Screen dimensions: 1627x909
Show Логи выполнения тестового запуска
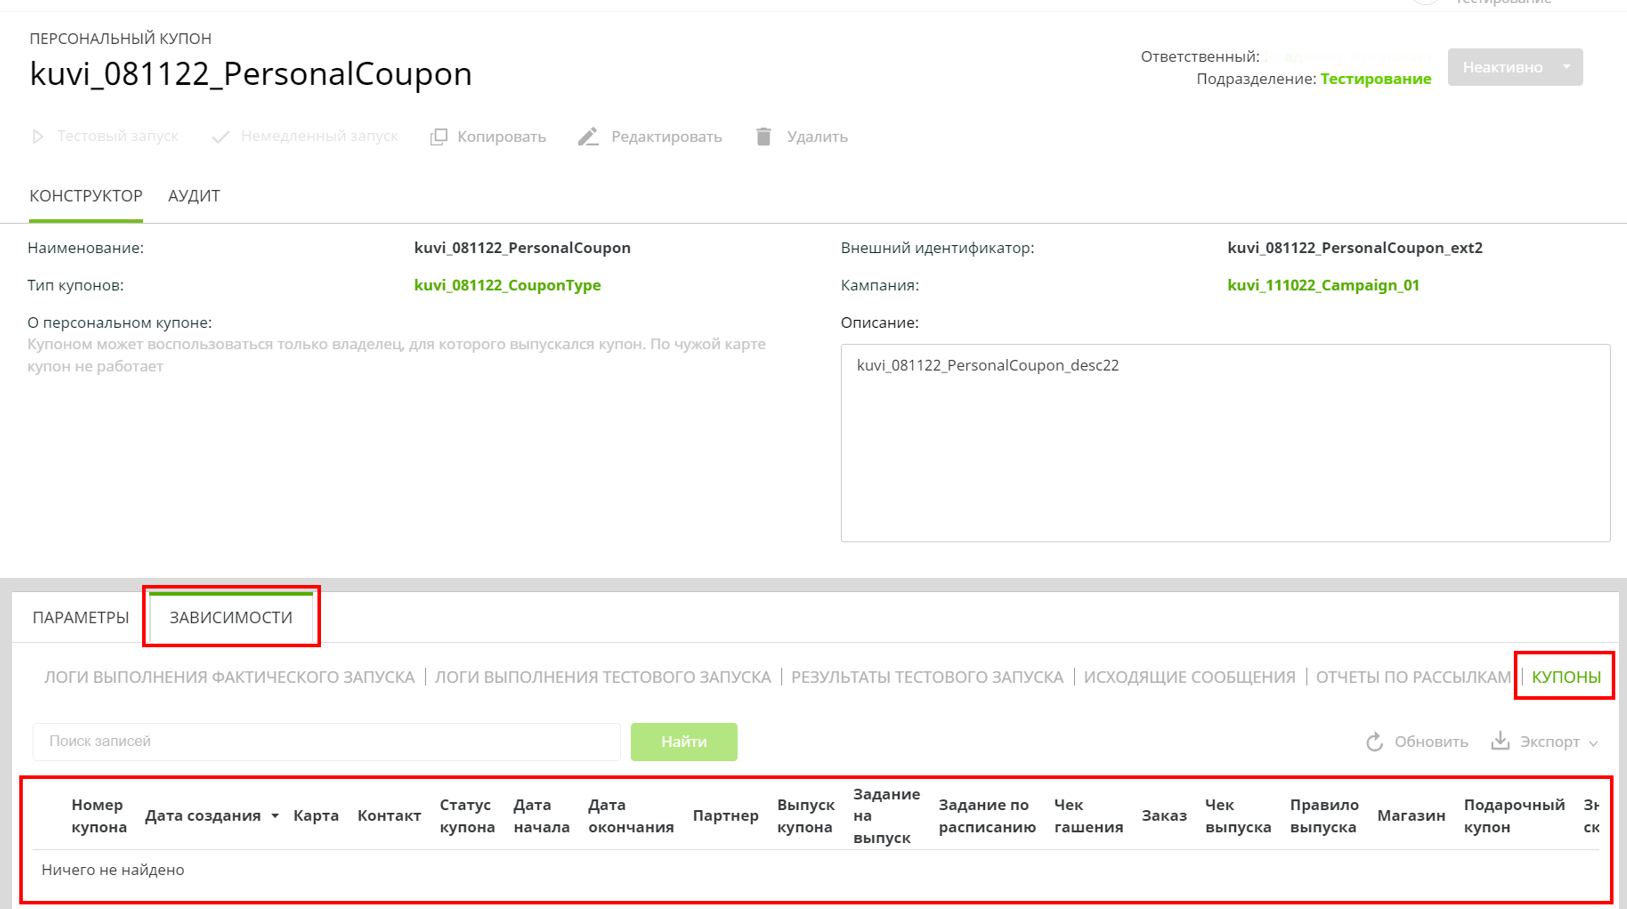pyautogui.click(x=602, y=677)
